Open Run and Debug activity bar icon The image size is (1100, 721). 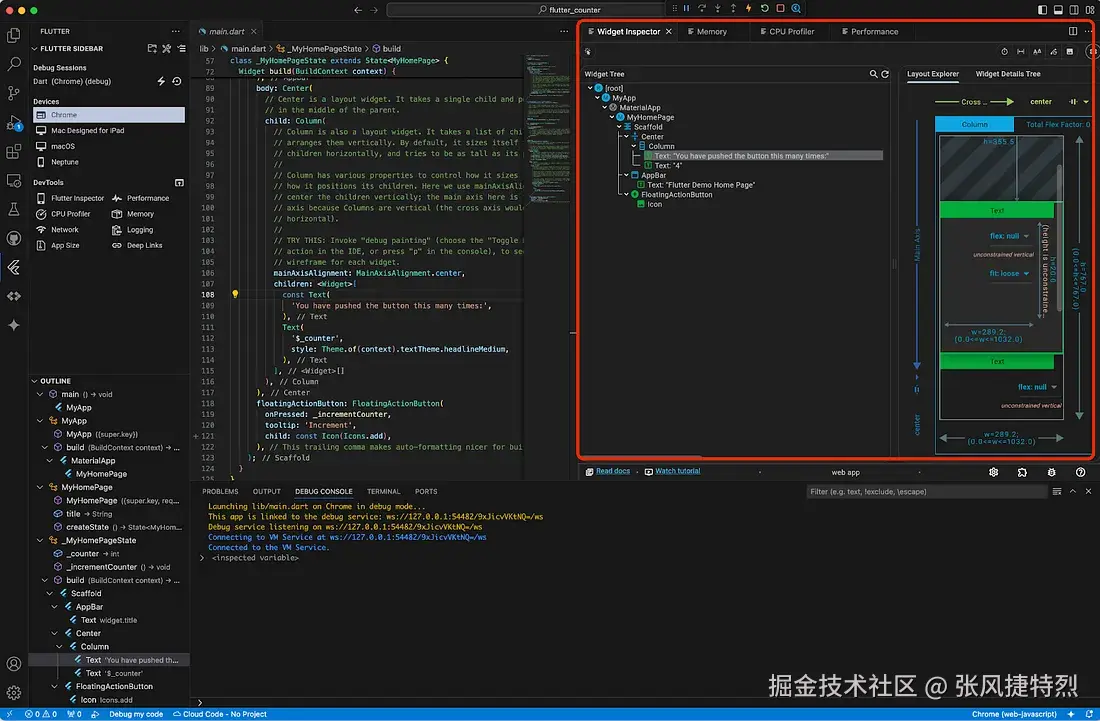tap(13, 123)
